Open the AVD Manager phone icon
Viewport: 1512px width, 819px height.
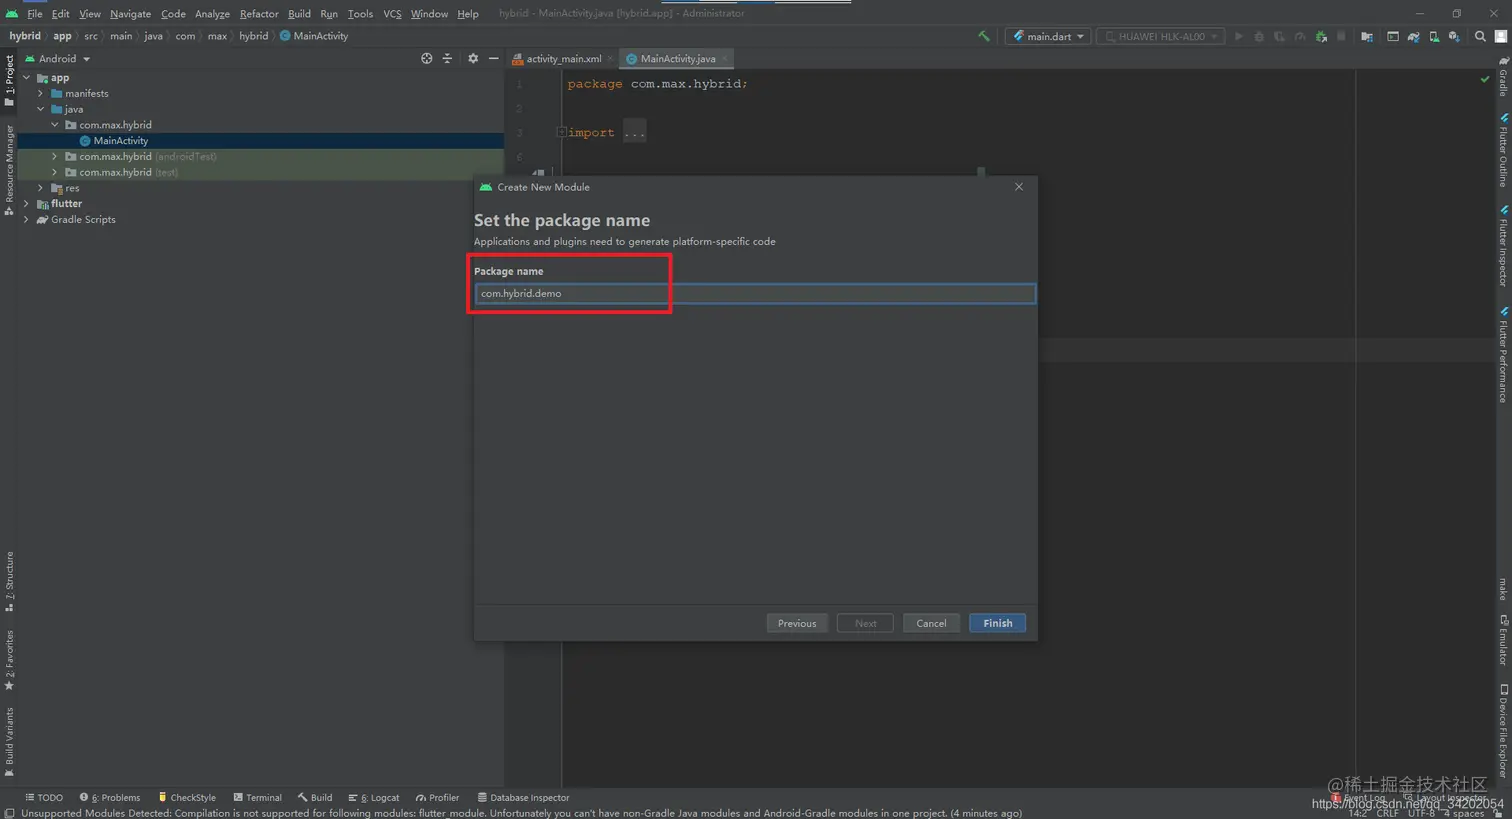point(1434,36)
